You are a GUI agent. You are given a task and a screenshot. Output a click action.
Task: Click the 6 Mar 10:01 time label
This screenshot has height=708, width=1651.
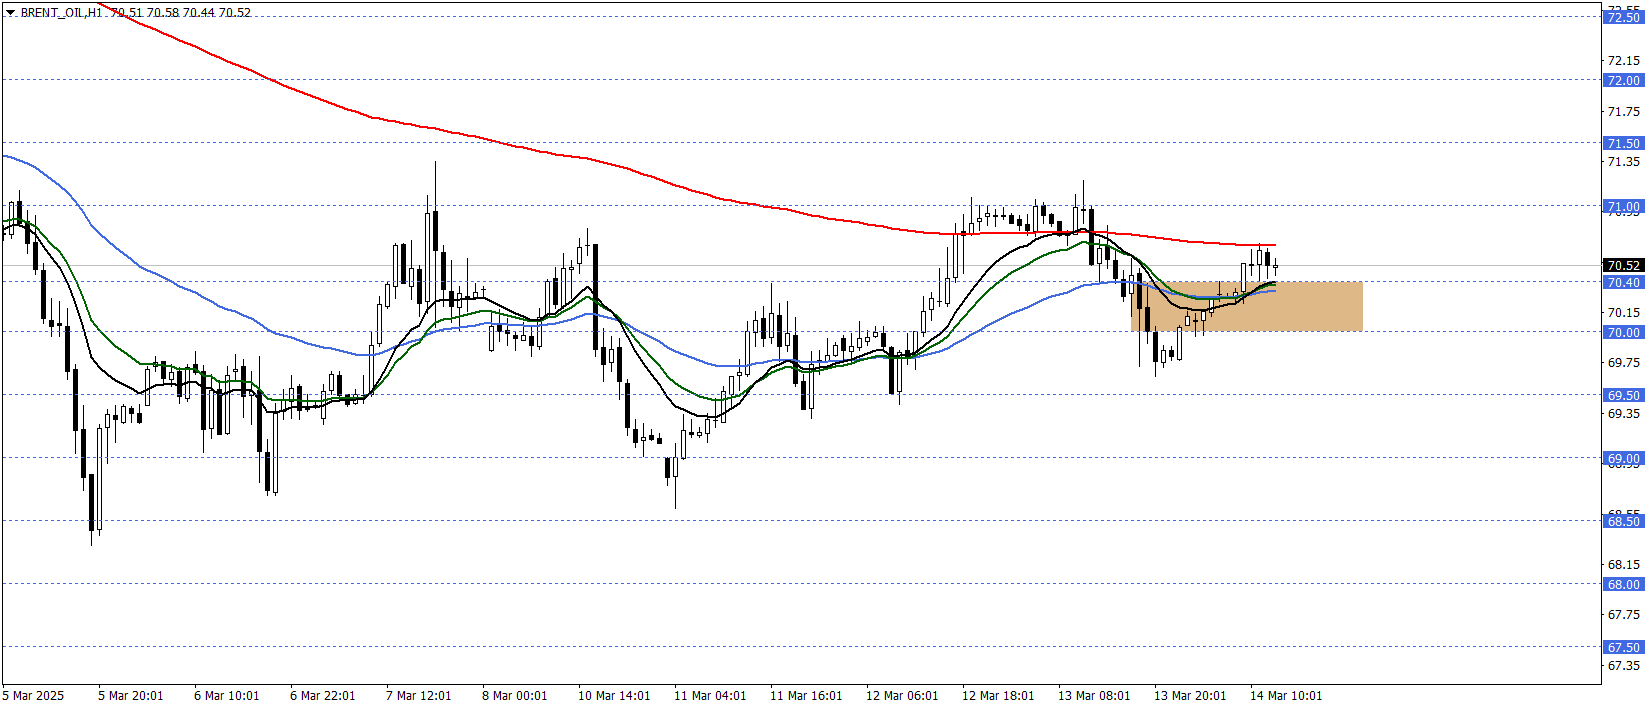pos(226,696)
